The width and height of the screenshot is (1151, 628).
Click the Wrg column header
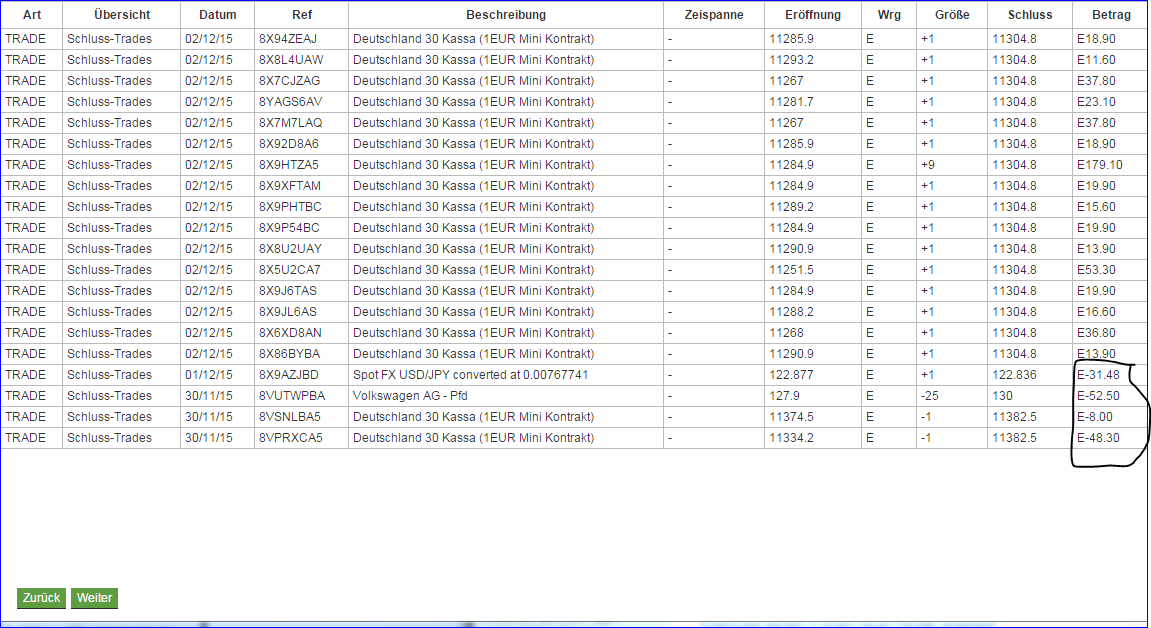click(x=888, y=15)
